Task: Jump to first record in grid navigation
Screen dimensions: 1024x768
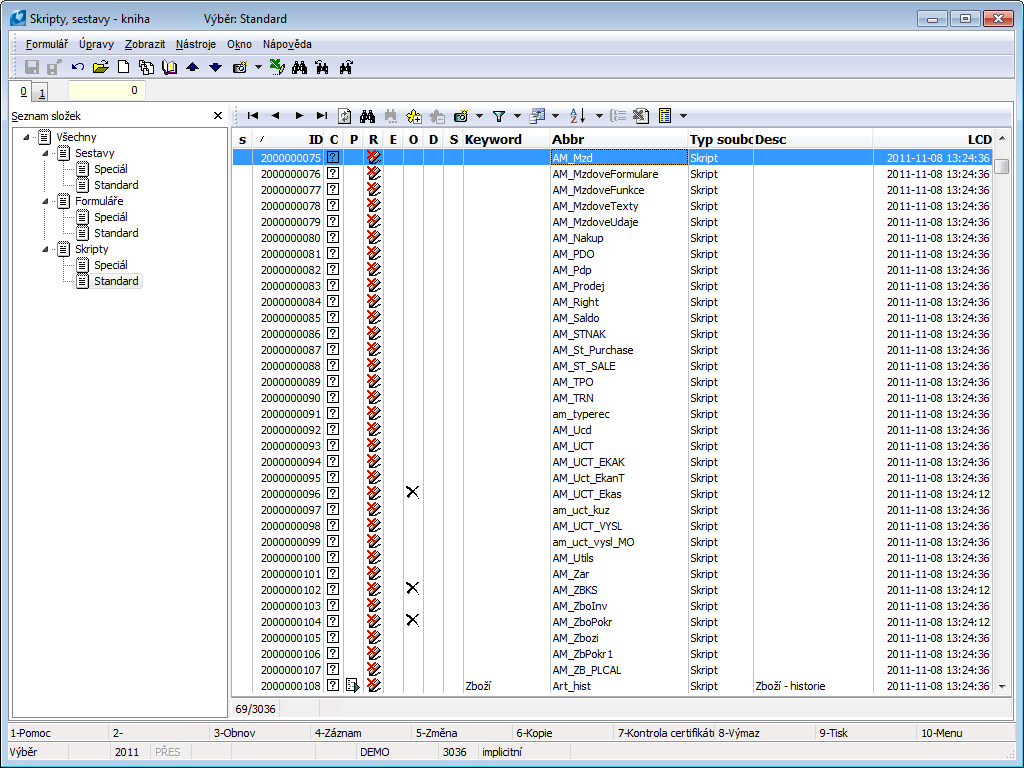Action: click(x=253, y=116)
